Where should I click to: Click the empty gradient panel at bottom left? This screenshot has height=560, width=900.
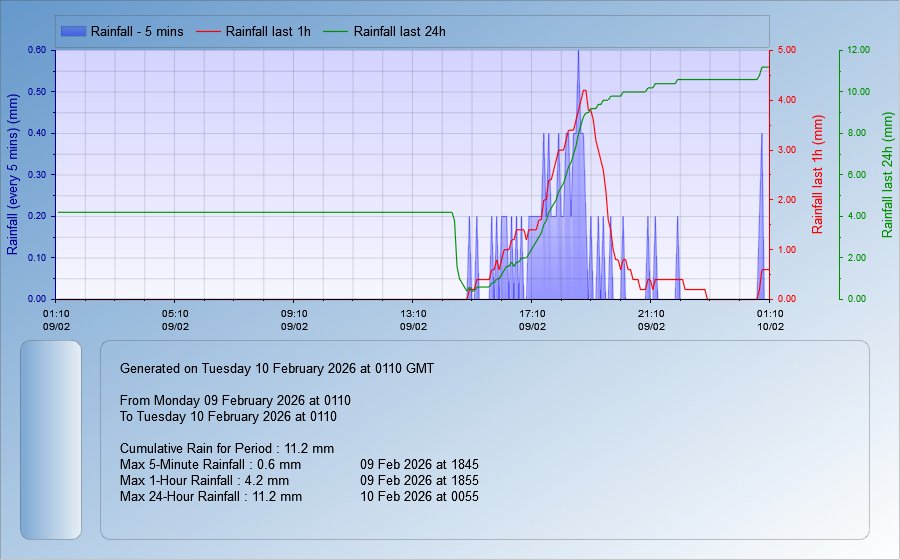pos(50,440)
